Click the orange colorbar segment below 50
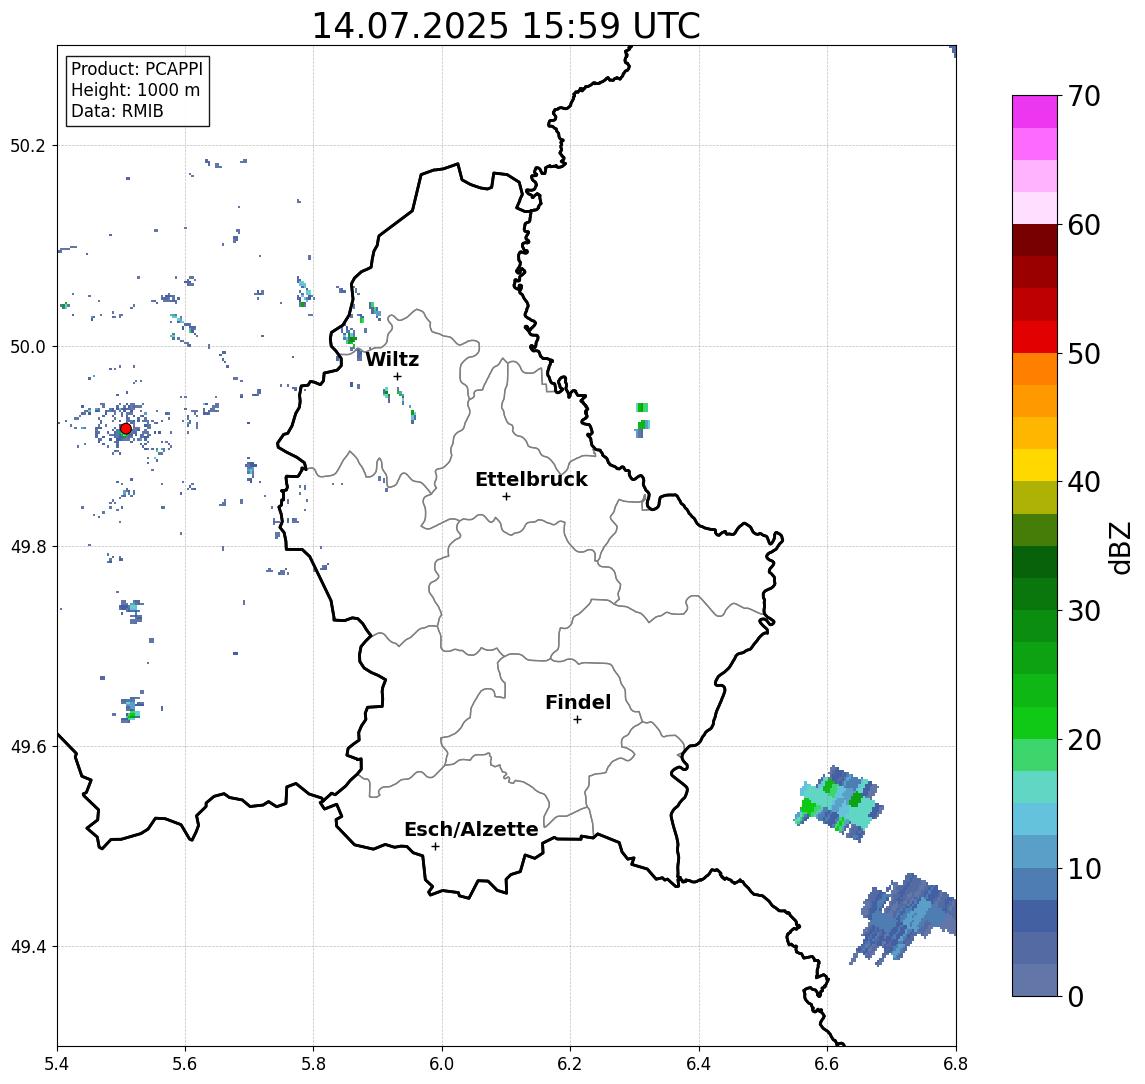The width and height of the screenshot is (1145, 1084). coord(1035,369)
